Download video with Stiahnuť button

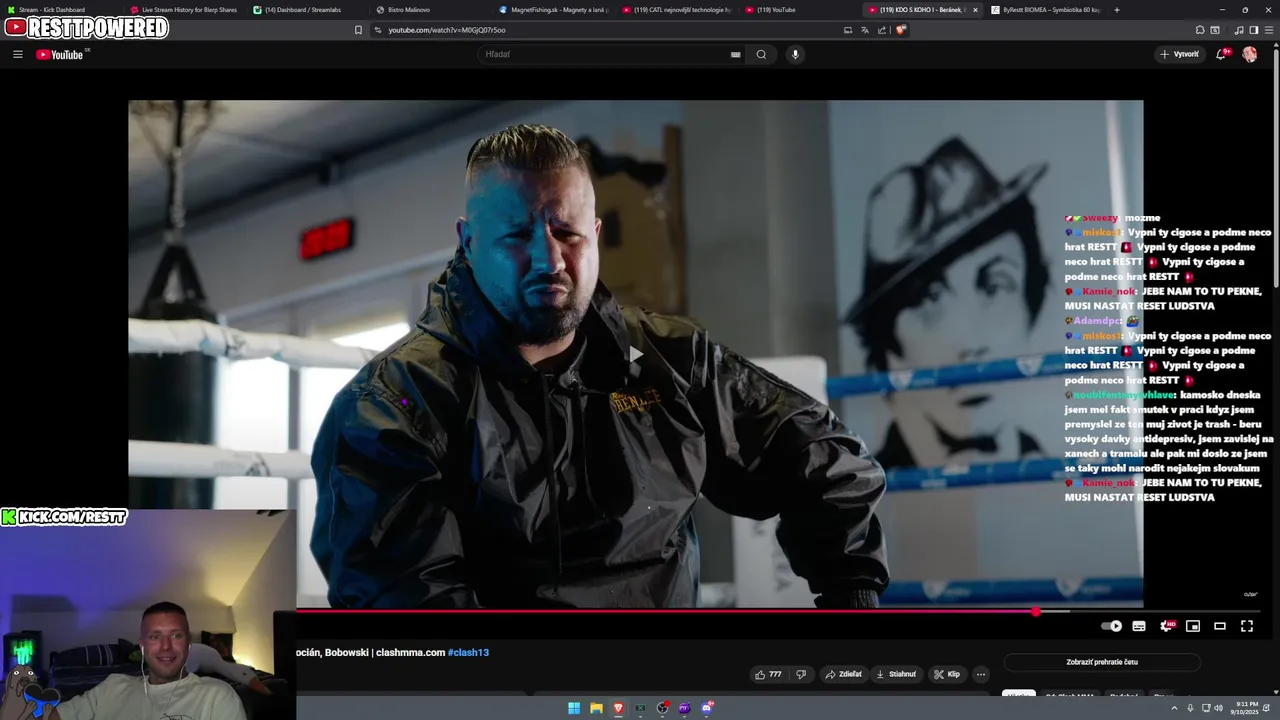coord(896,674)
